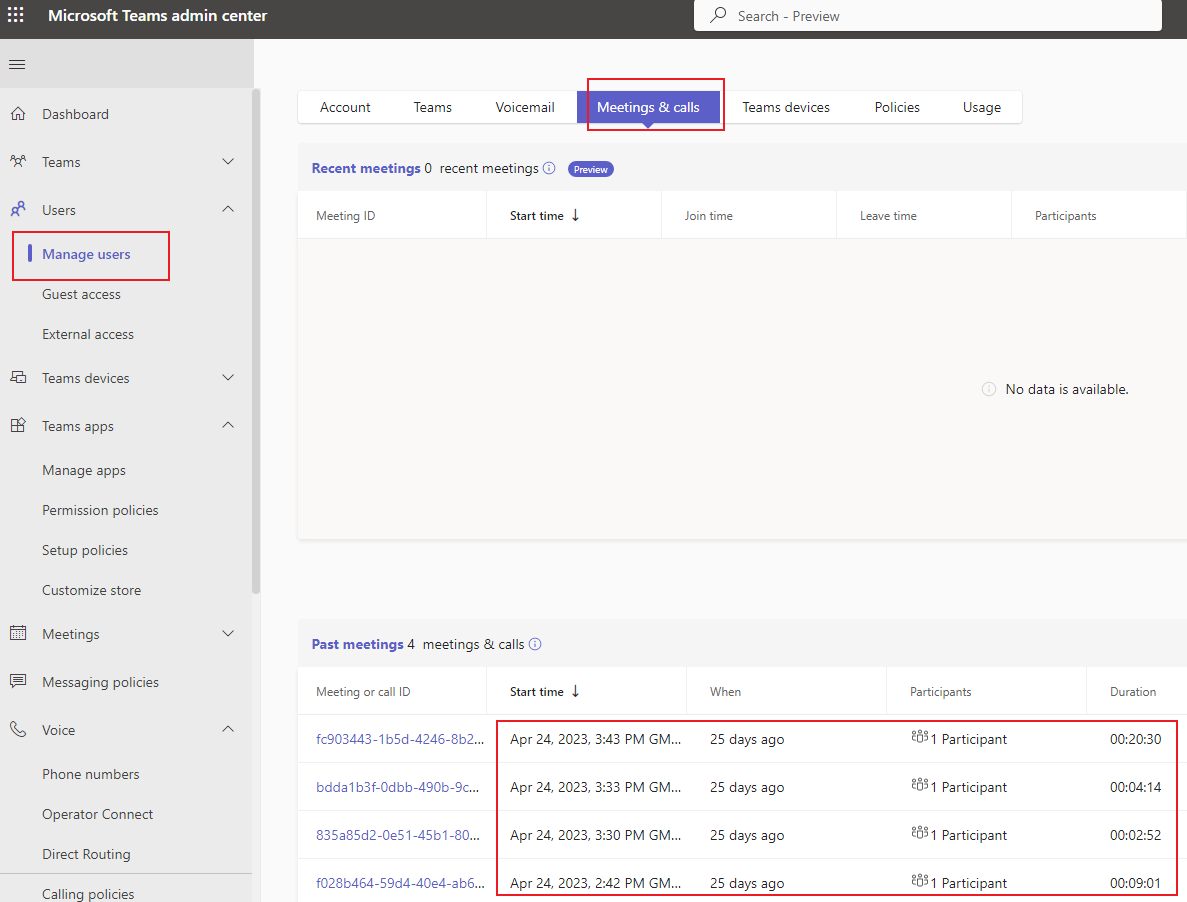
Task: Click the Messaging policies chat icon
Action: point(18,681)
